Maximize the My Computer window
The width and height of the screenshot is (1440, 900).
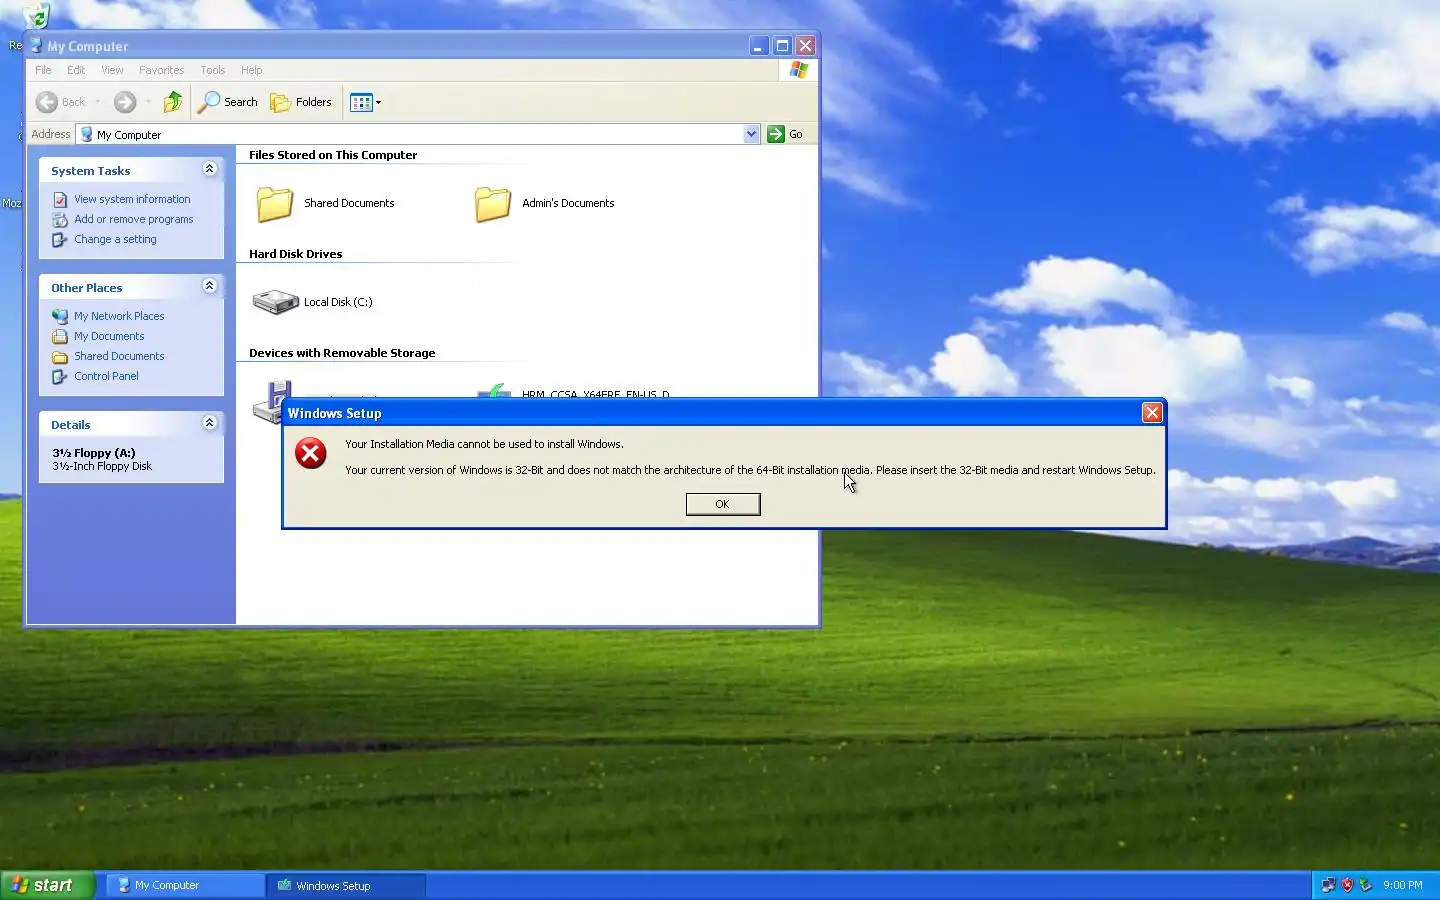(782, 46)
